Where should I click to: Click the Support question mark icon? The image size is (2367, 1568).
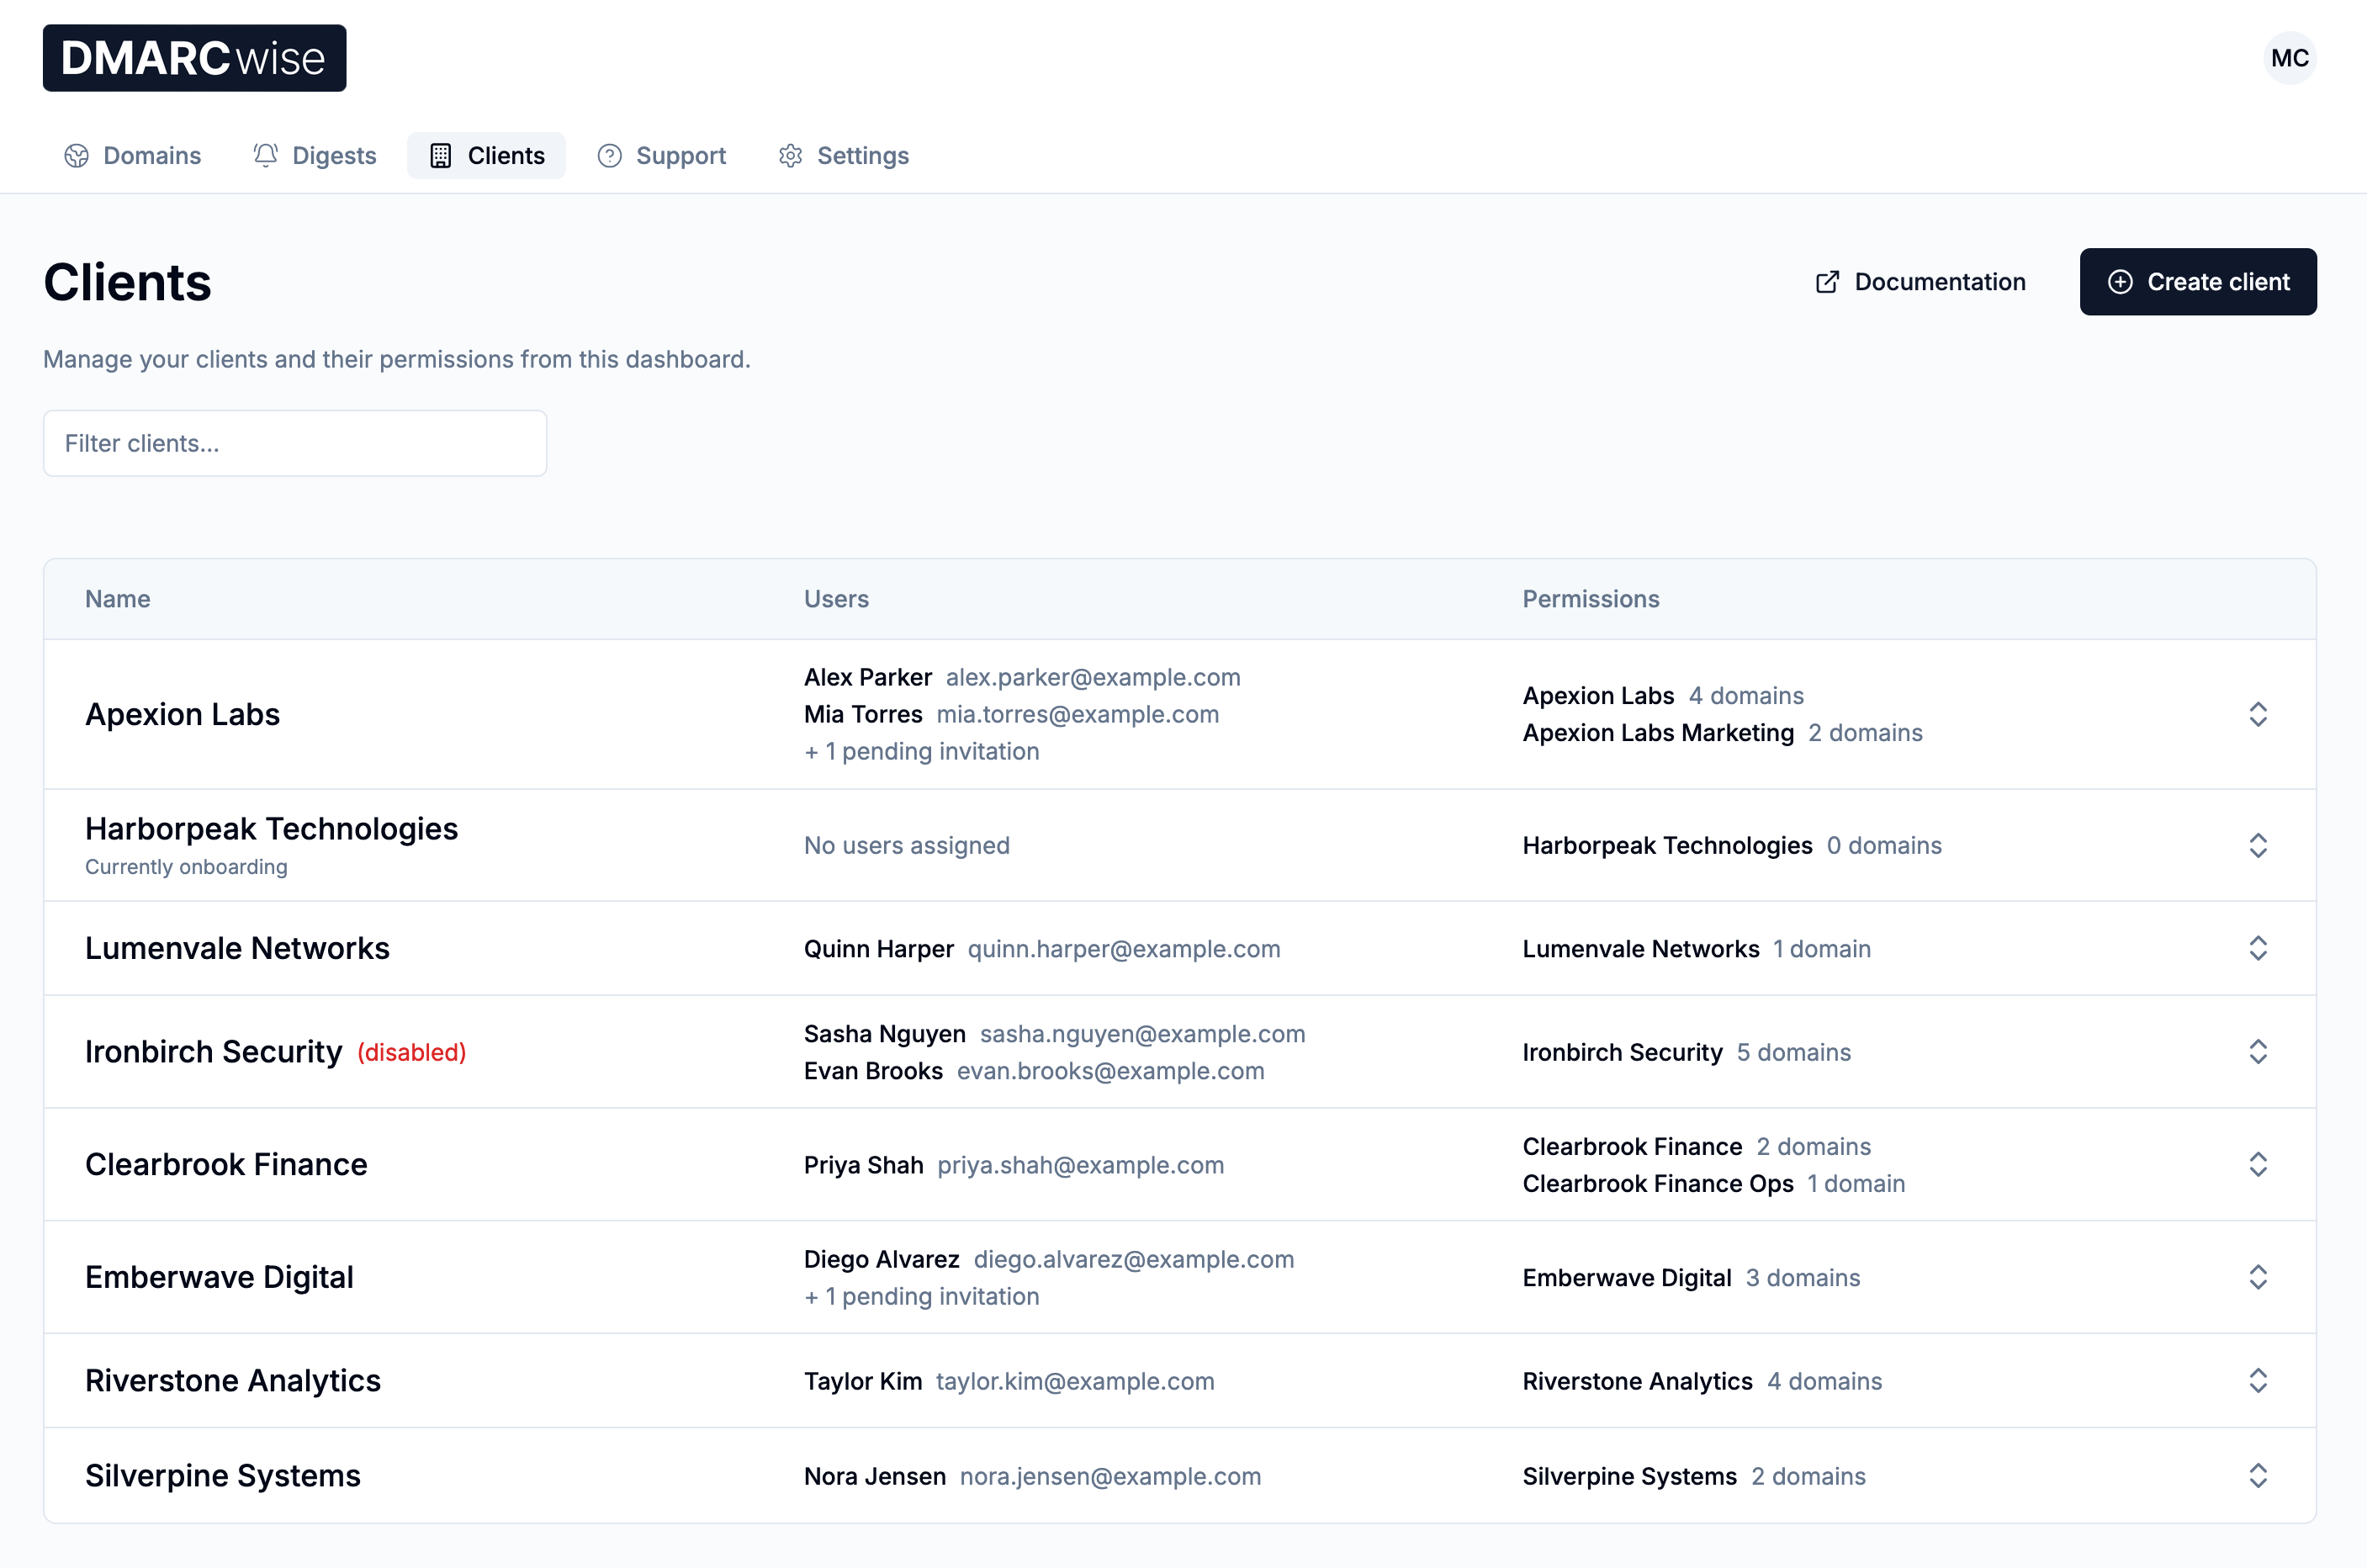[x=608, y=155]
